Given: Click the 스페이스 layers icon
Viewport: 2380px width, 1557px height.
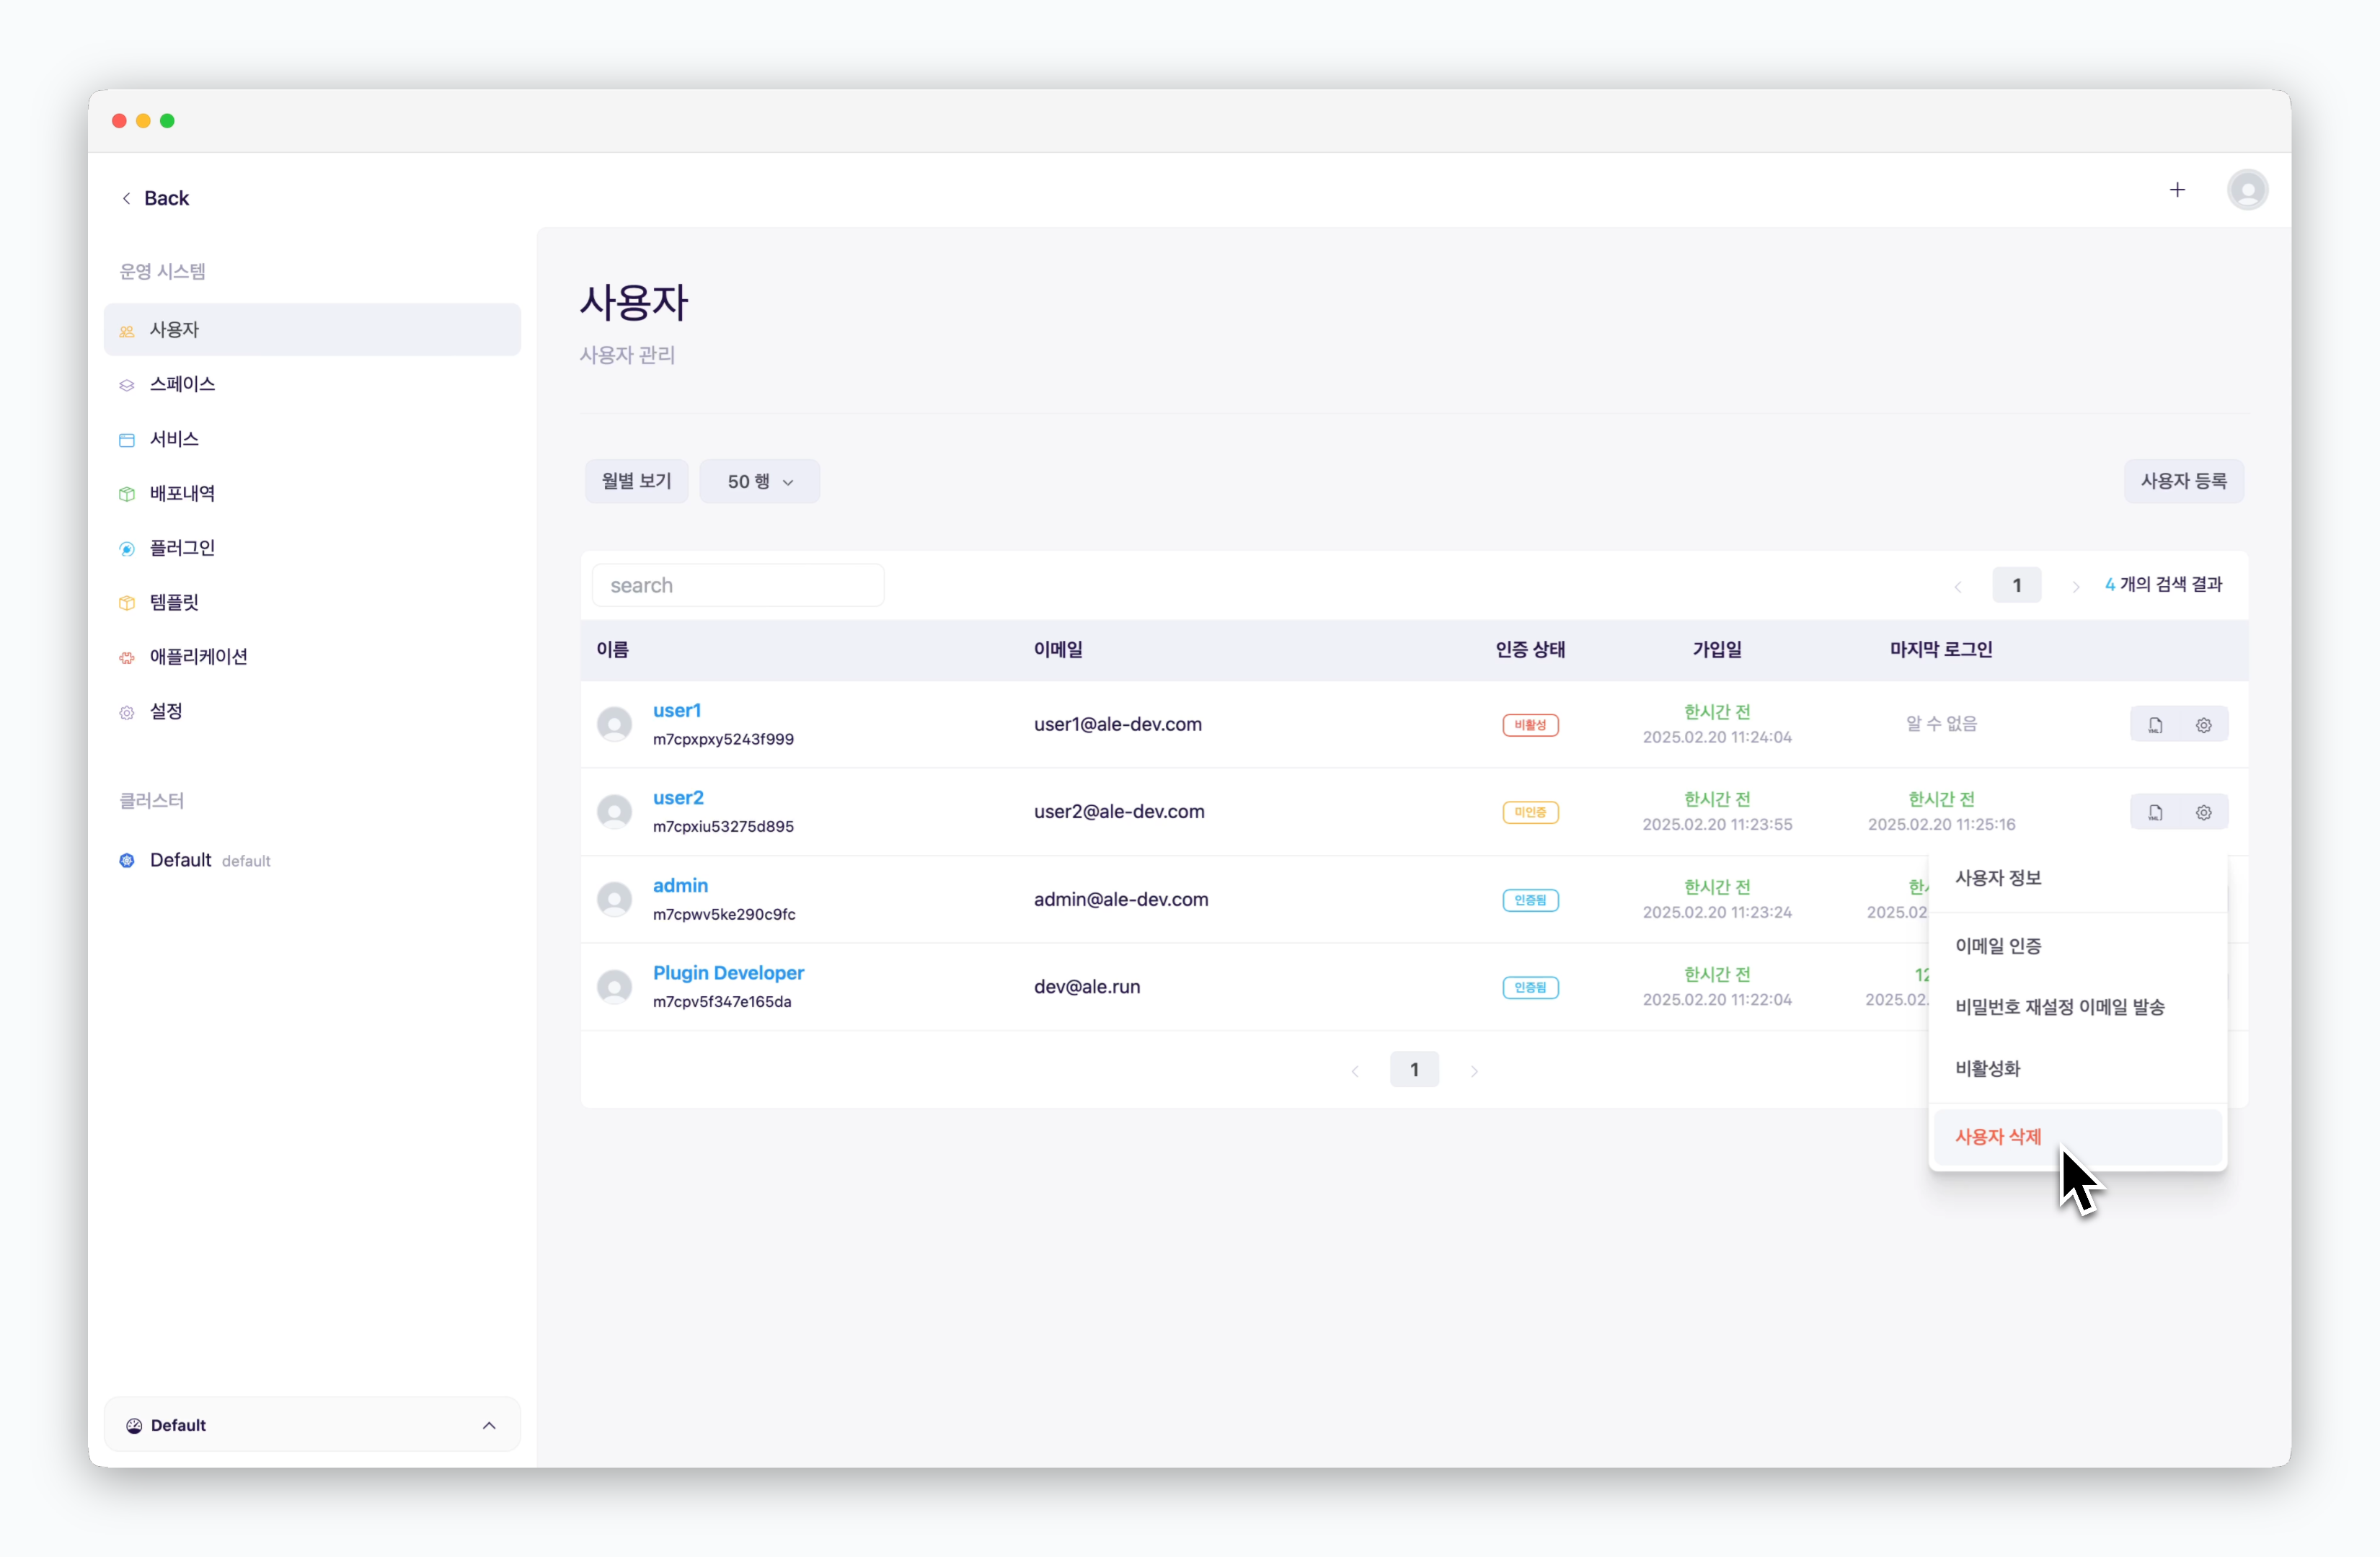Looking at the screenshot, I should (127, 385).
